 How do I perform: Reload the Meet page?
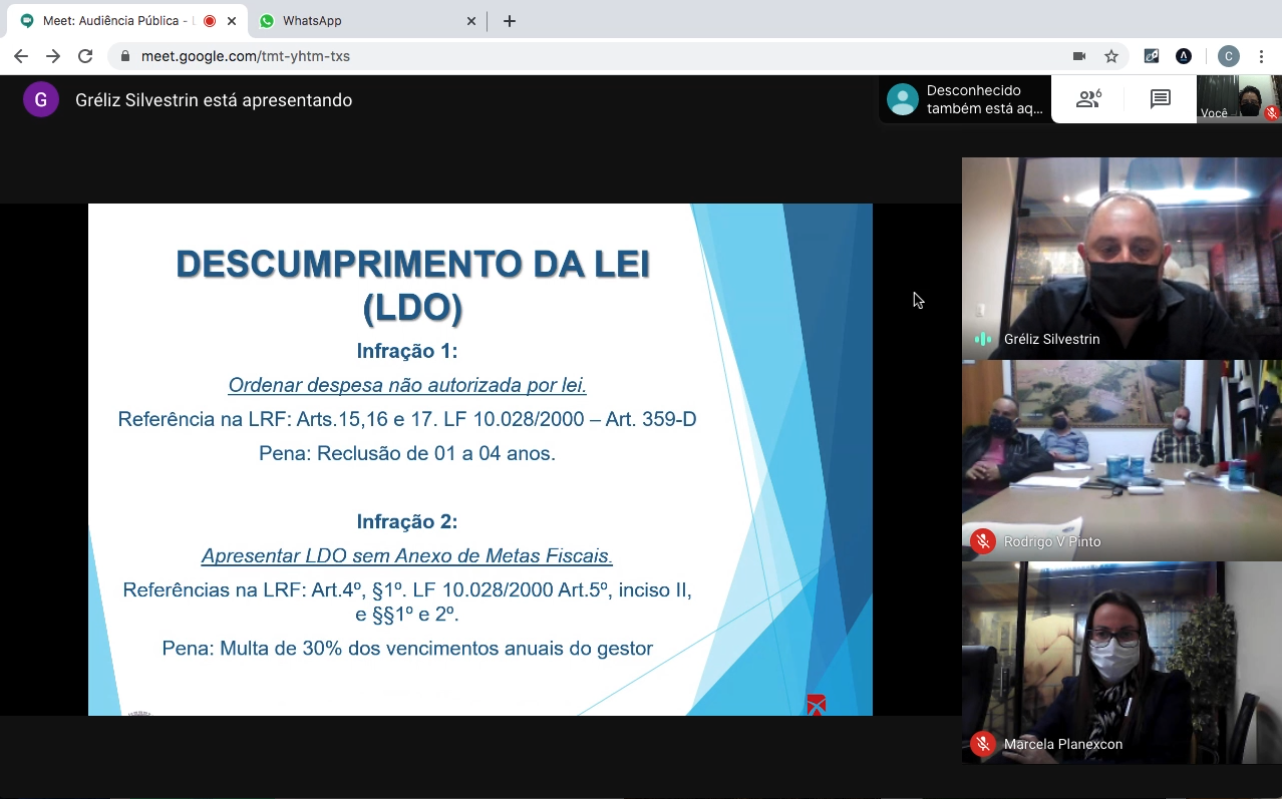click(x=85, y=56)
